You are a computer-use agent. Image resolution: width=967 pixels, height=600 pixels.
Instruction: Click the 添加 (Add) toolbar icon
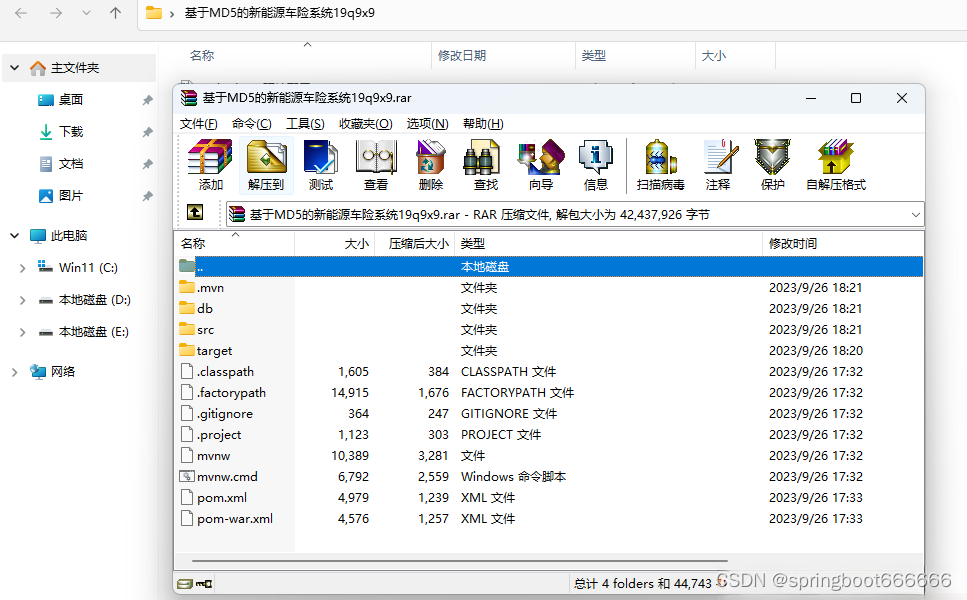coord(210,164)
